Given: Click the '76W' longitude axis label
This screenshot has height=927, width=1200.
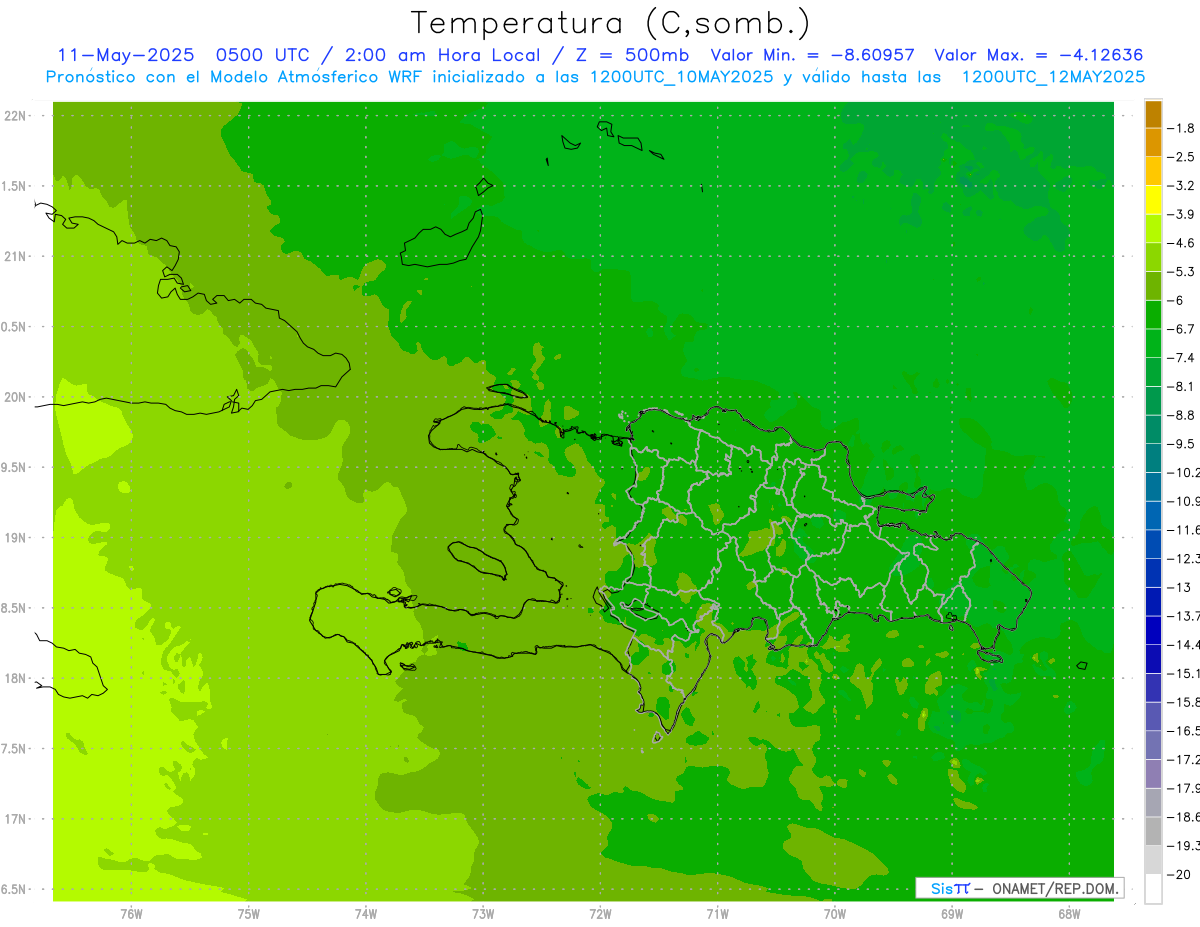Looking at the screenshot, I should (x=131, y=914).
